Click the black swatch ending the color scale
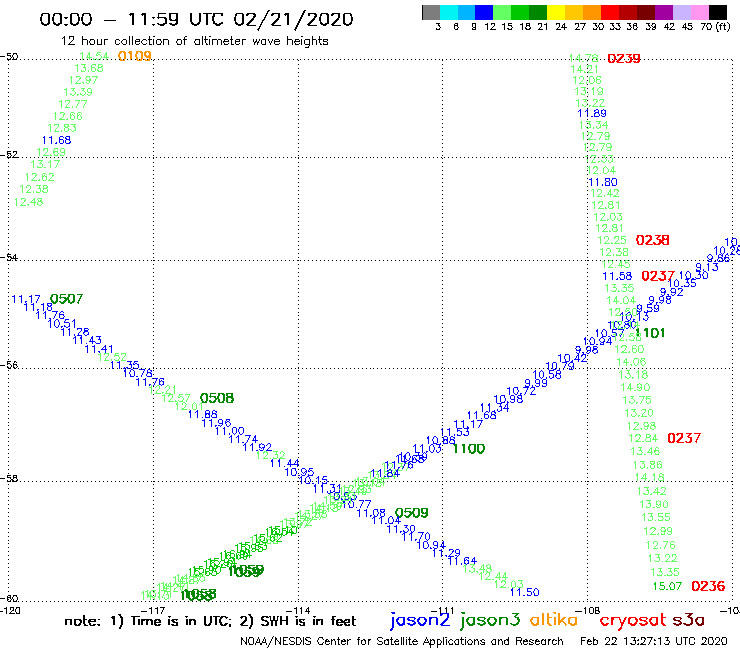Image resolution: width=740 pixels, height=650 pixels. 718,12
